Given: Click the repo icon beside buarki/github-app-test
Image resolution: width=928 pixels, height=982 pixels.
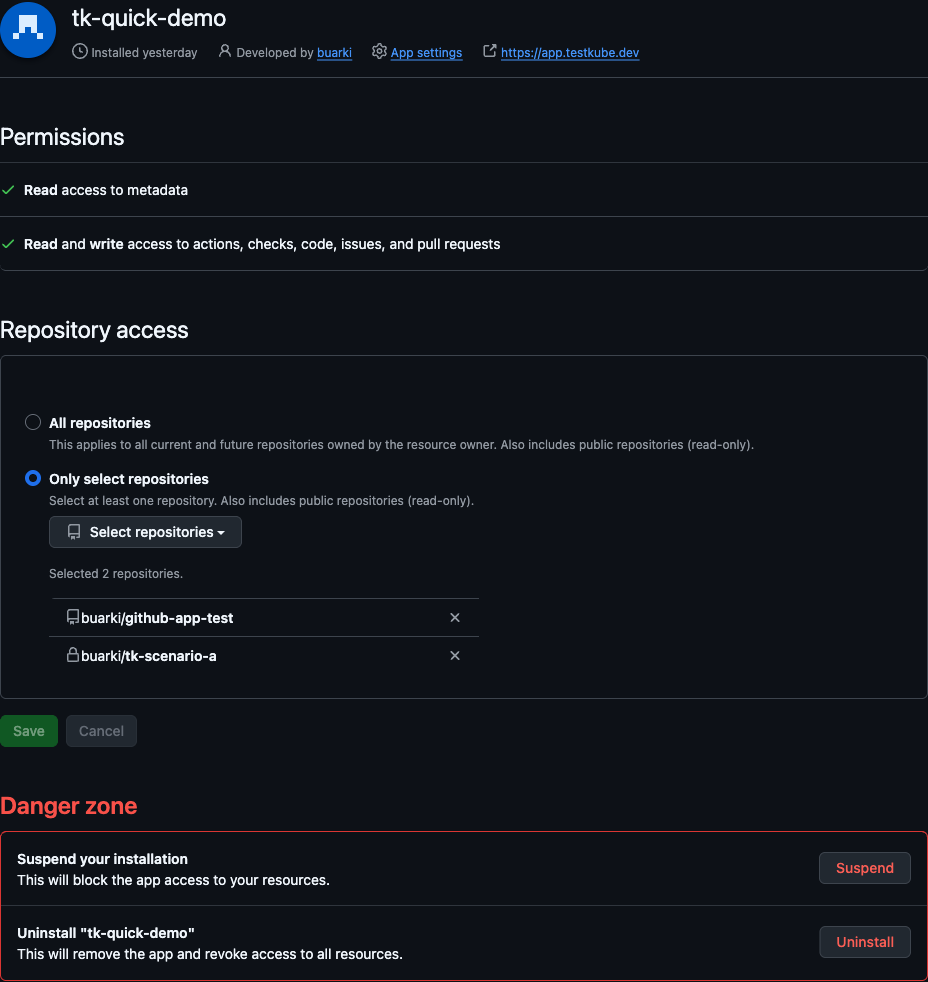Looking at the screenshot, I should tap(73, 618).
